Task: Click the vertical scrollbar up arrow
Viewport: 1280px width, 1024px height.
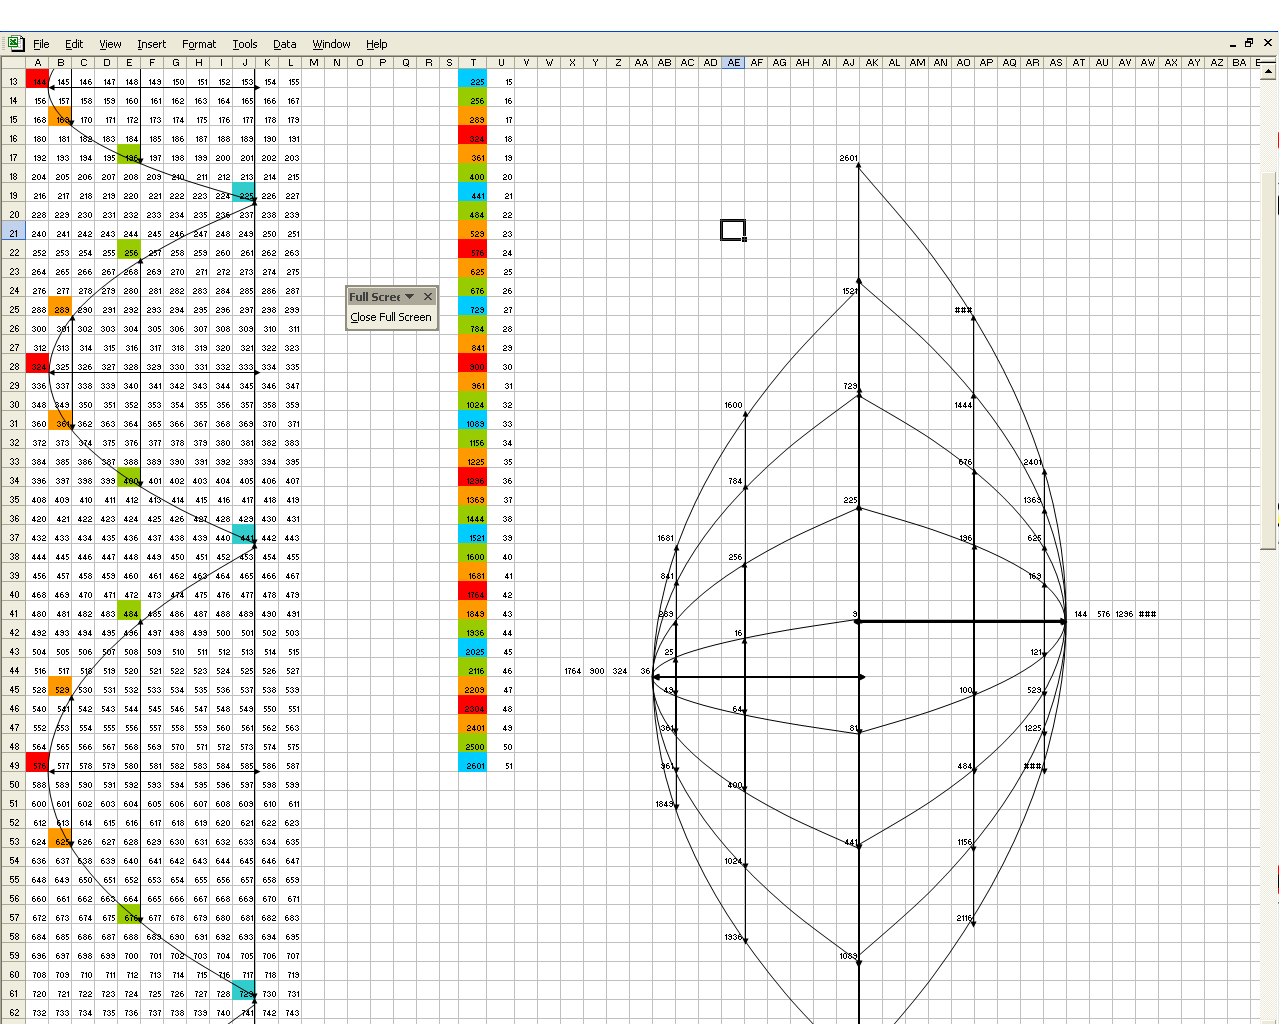Action: [x=1269, y=73]
